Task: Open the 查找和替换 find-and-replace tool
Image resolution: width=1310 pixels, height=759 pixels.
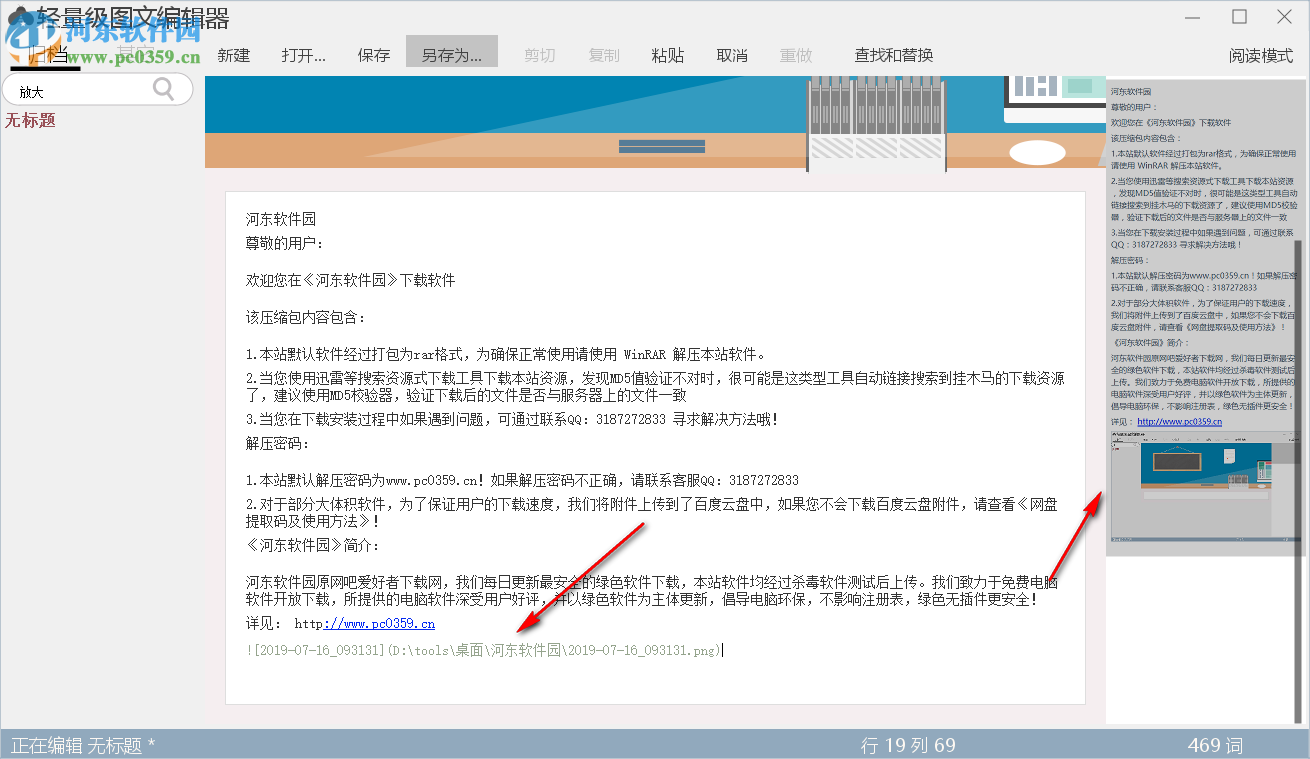Action: pyautogui.click(x=893, y=56)
